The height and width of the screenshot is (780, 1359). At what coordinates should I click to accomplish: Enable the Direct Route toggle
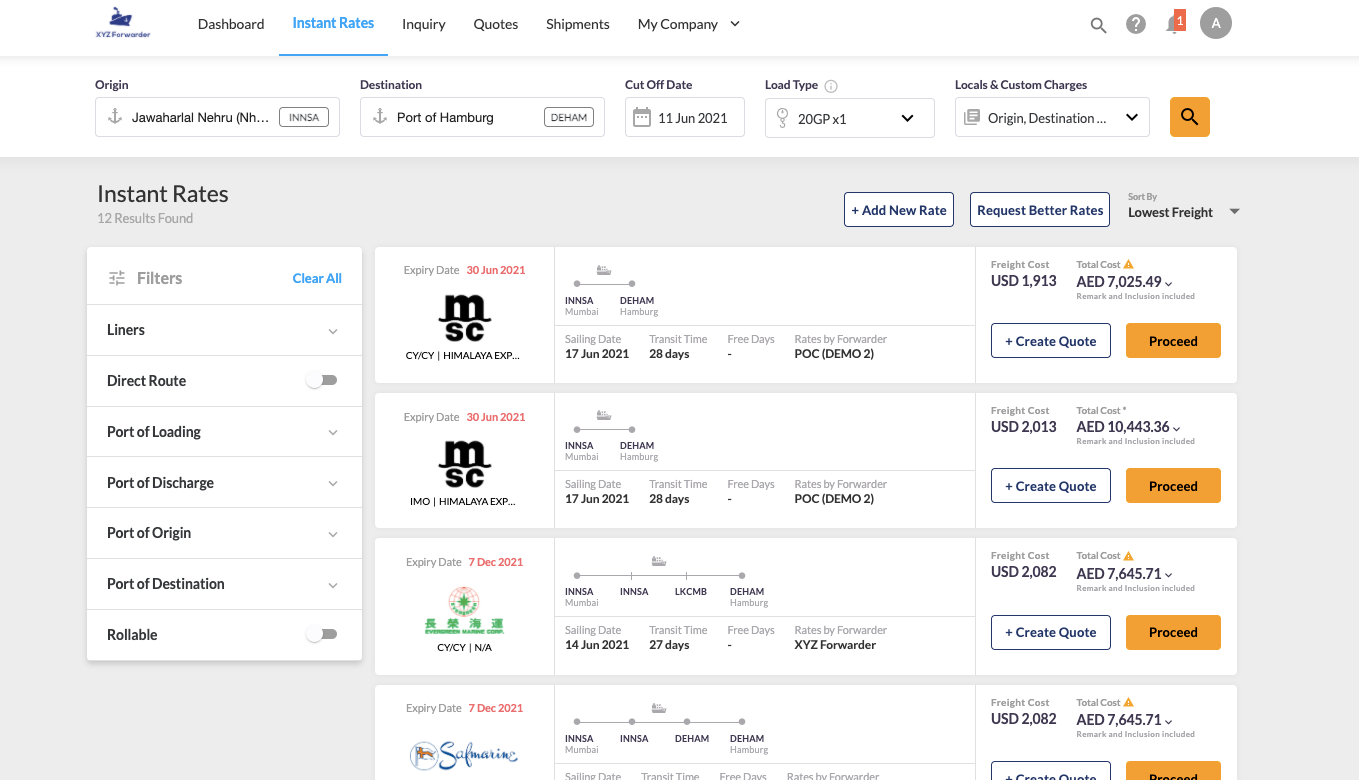[321, 380]
